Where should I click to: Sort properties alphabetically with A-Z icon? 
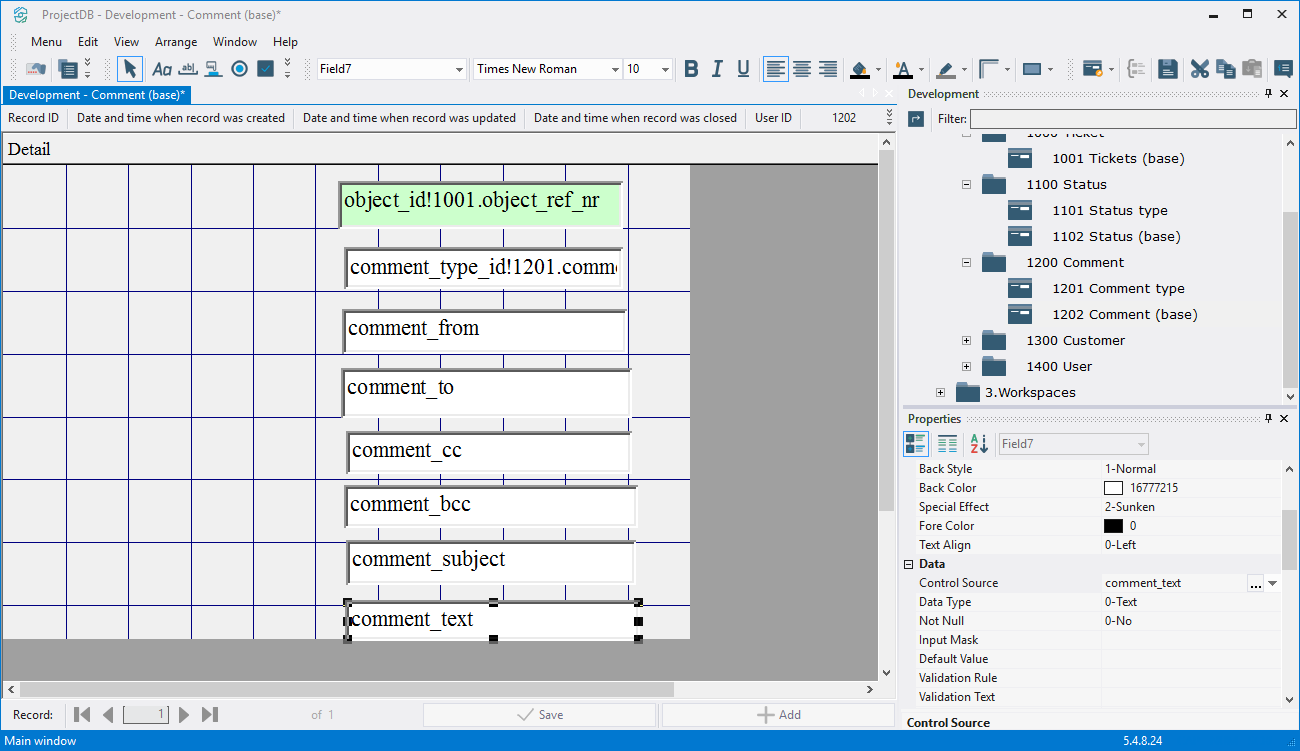977,444
